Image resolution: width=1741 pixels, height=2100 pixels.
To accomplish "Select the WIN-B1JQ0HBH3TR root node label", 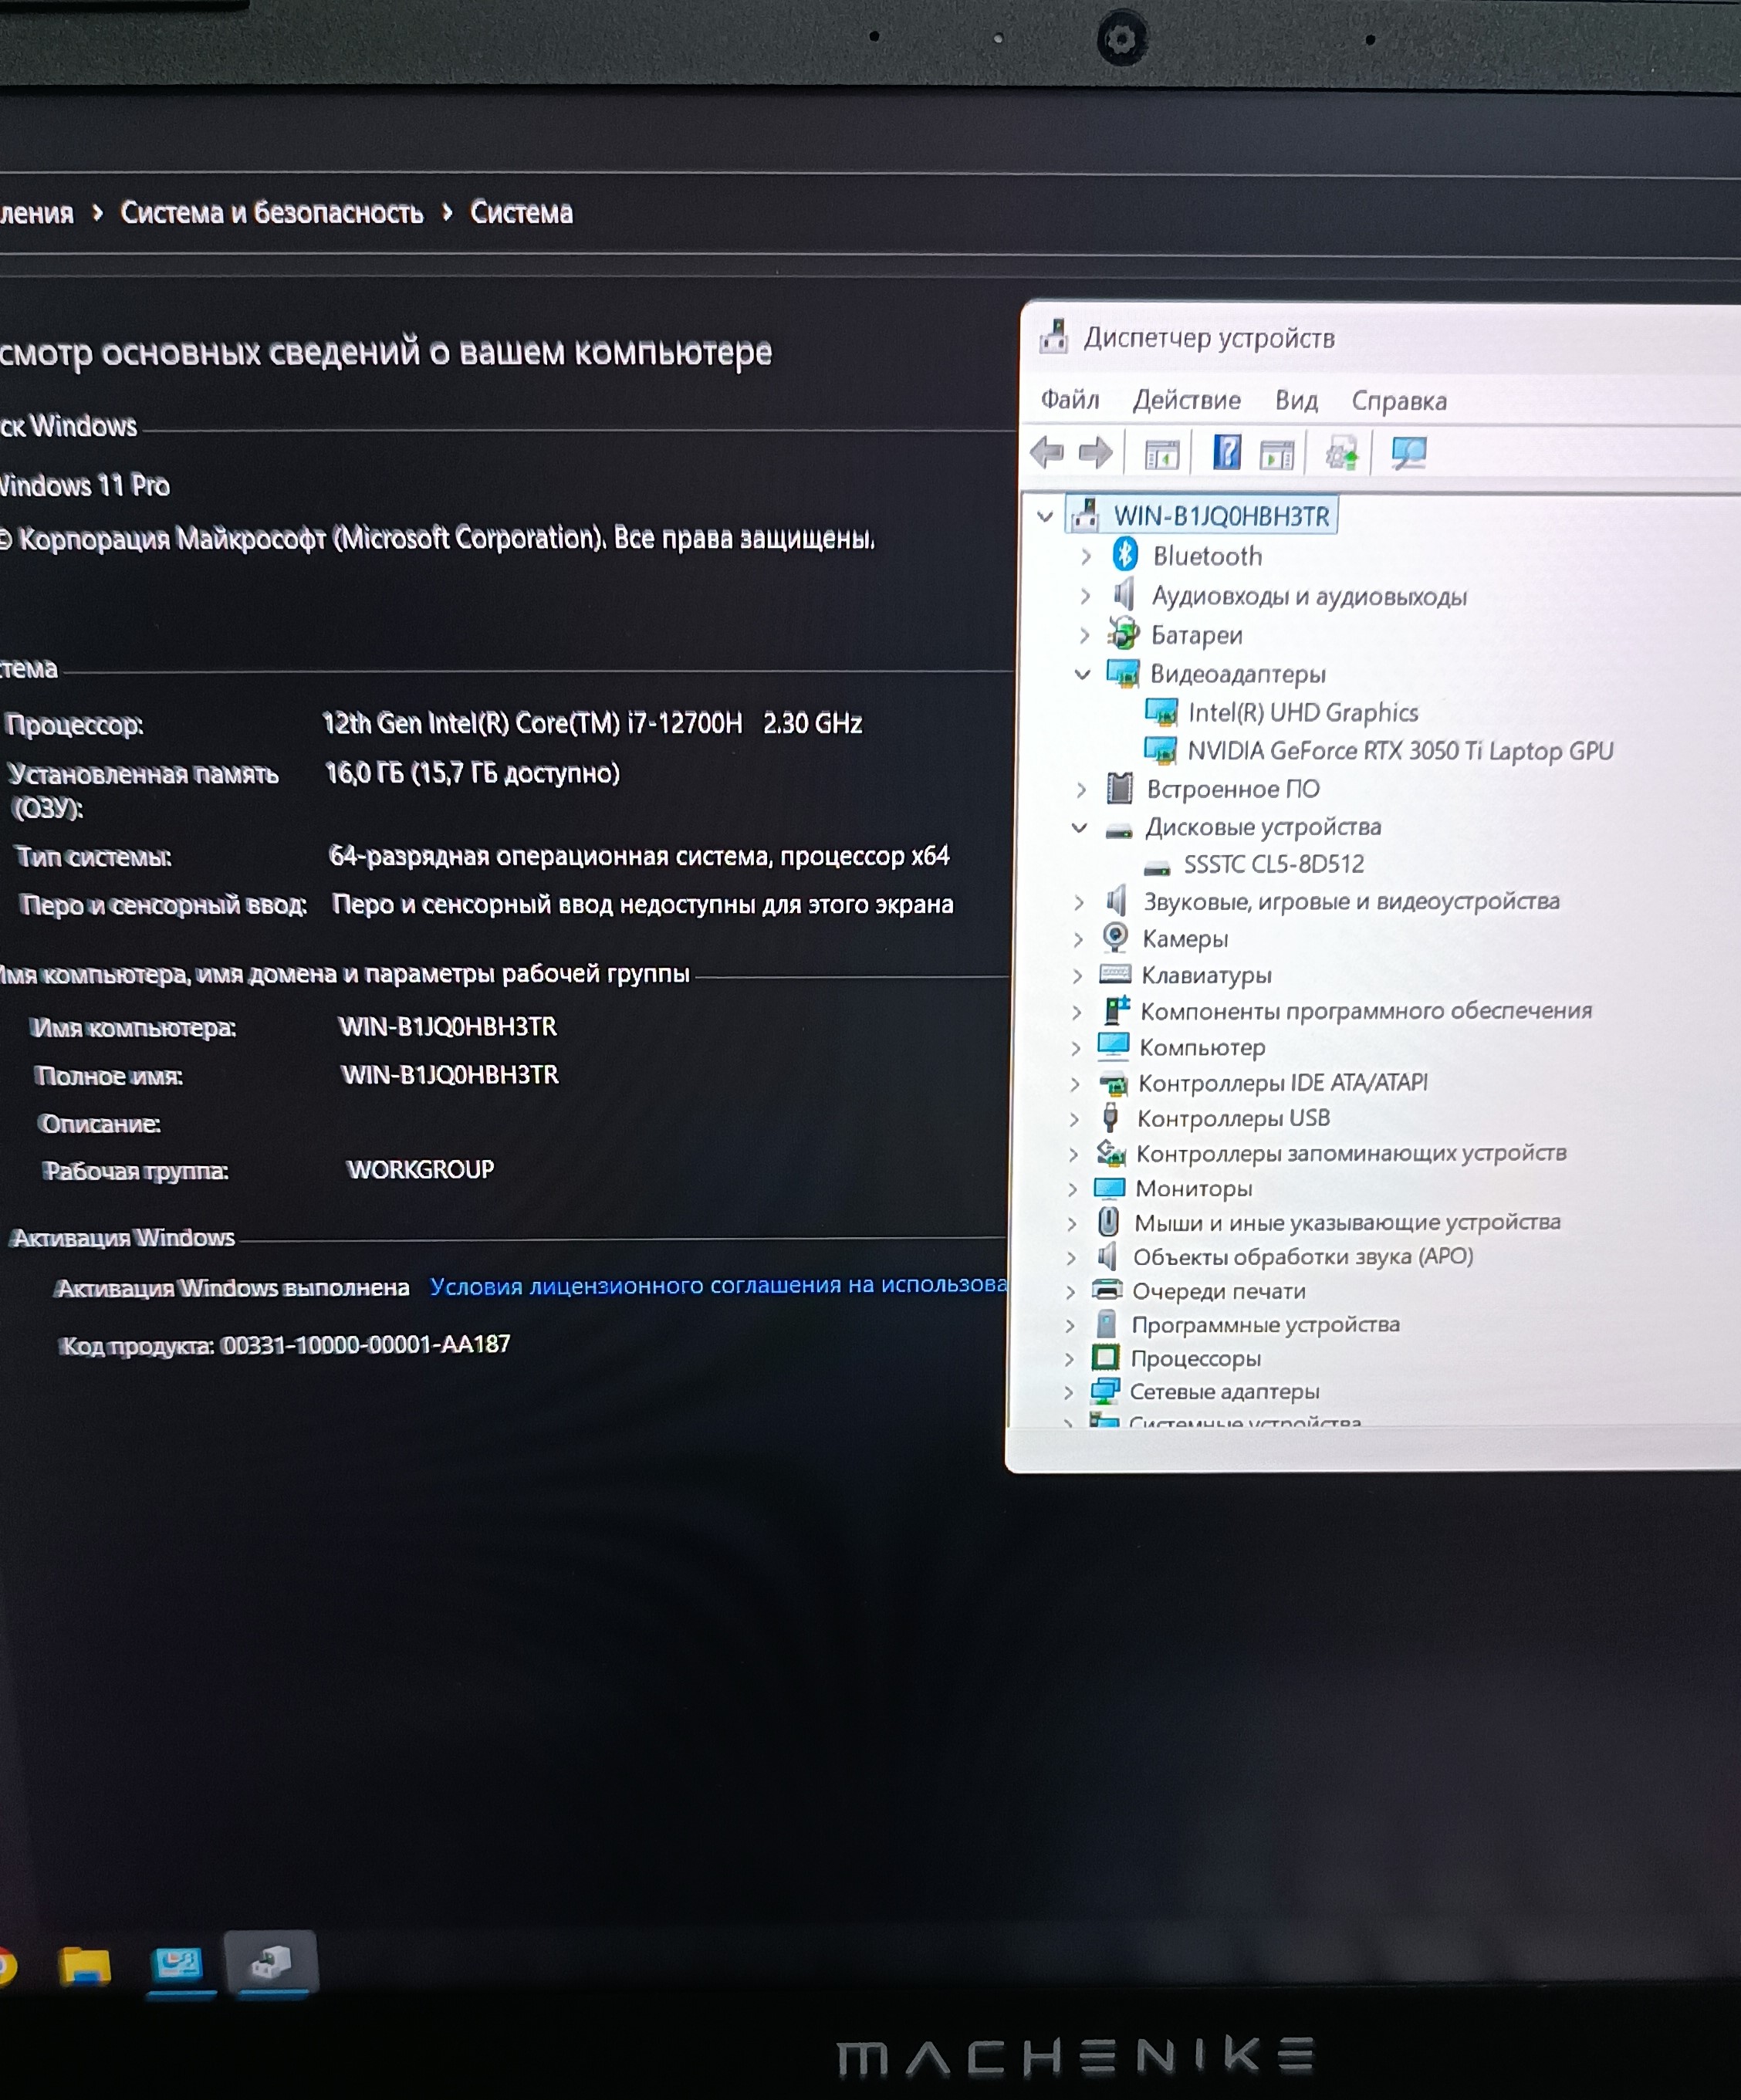I will point(1222,516).
